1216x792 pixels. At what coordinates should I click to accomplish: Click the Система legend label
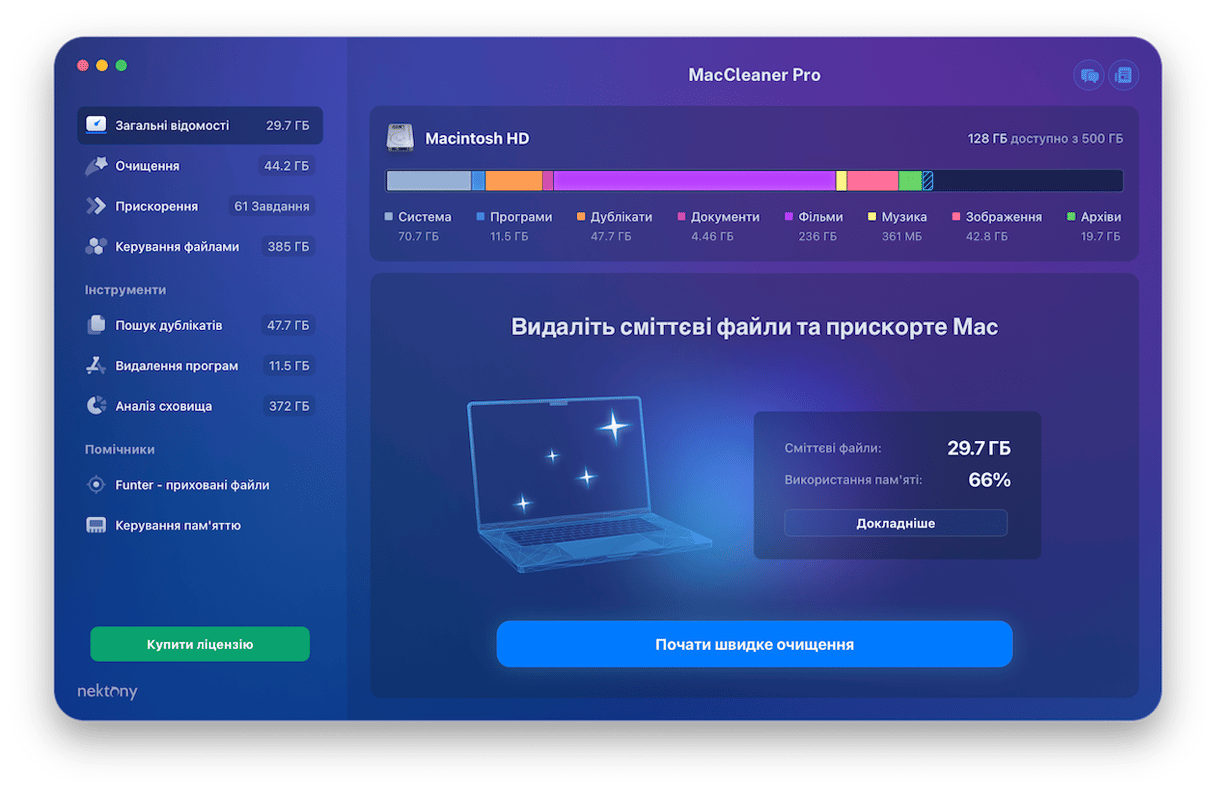pos(425,217)
